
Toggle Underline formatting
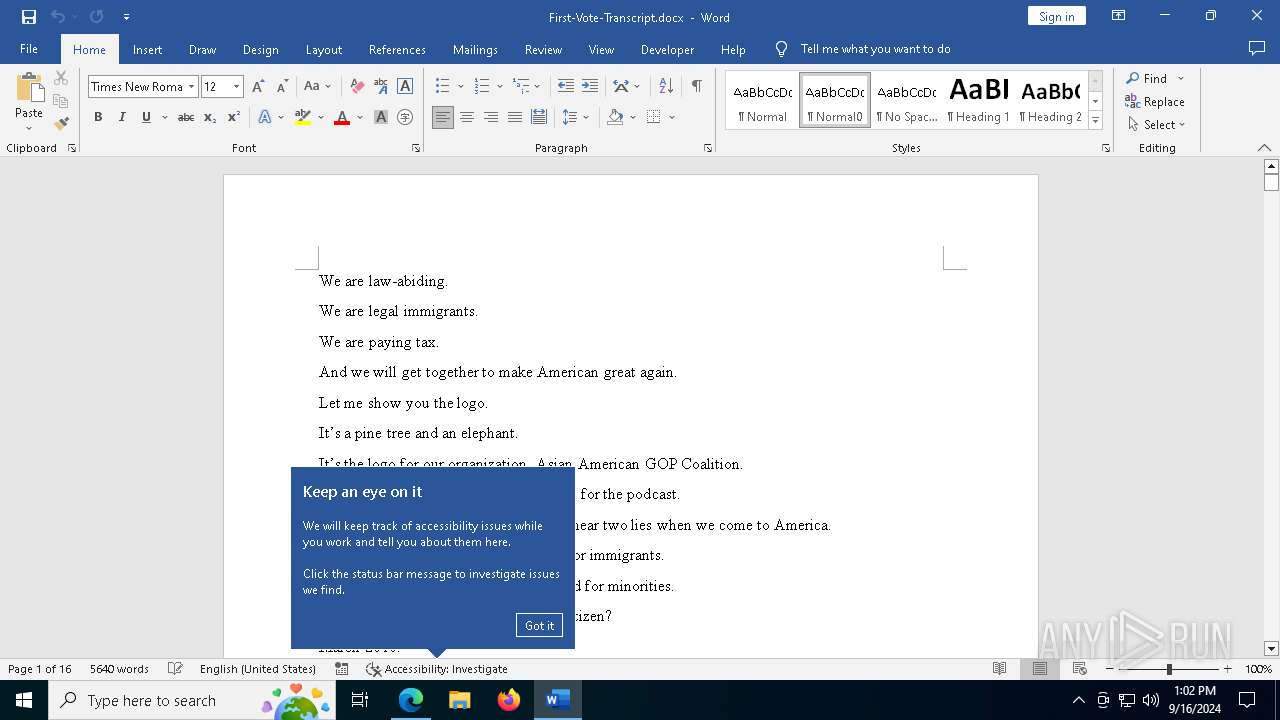coord(146,118)
